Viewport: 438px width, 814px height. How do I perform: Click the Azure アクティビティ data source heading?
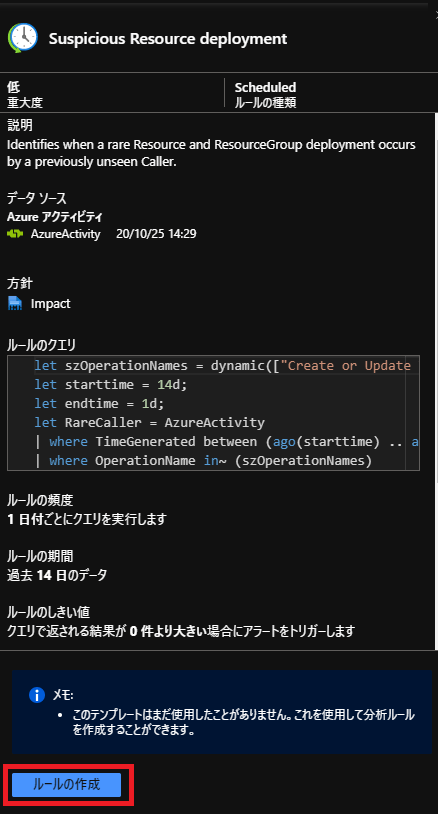point(55,216)
